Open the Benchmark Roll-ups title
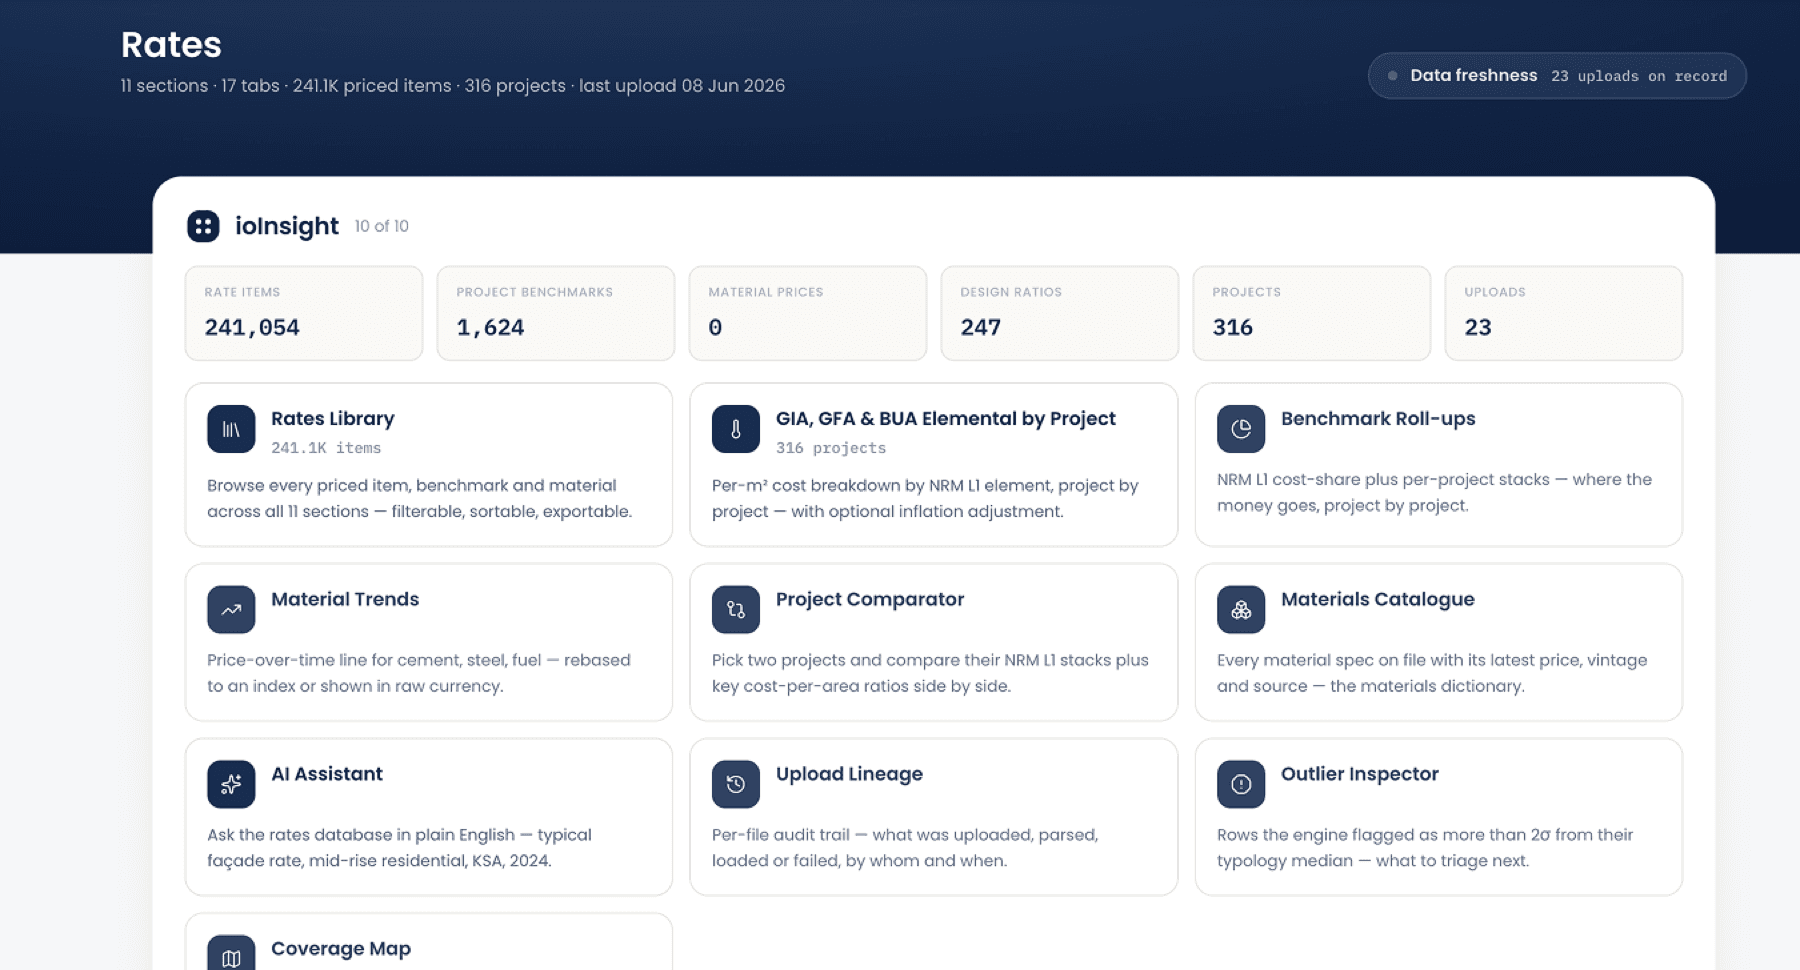This screenshot has height=970, width=1800. pos(1378,419)
